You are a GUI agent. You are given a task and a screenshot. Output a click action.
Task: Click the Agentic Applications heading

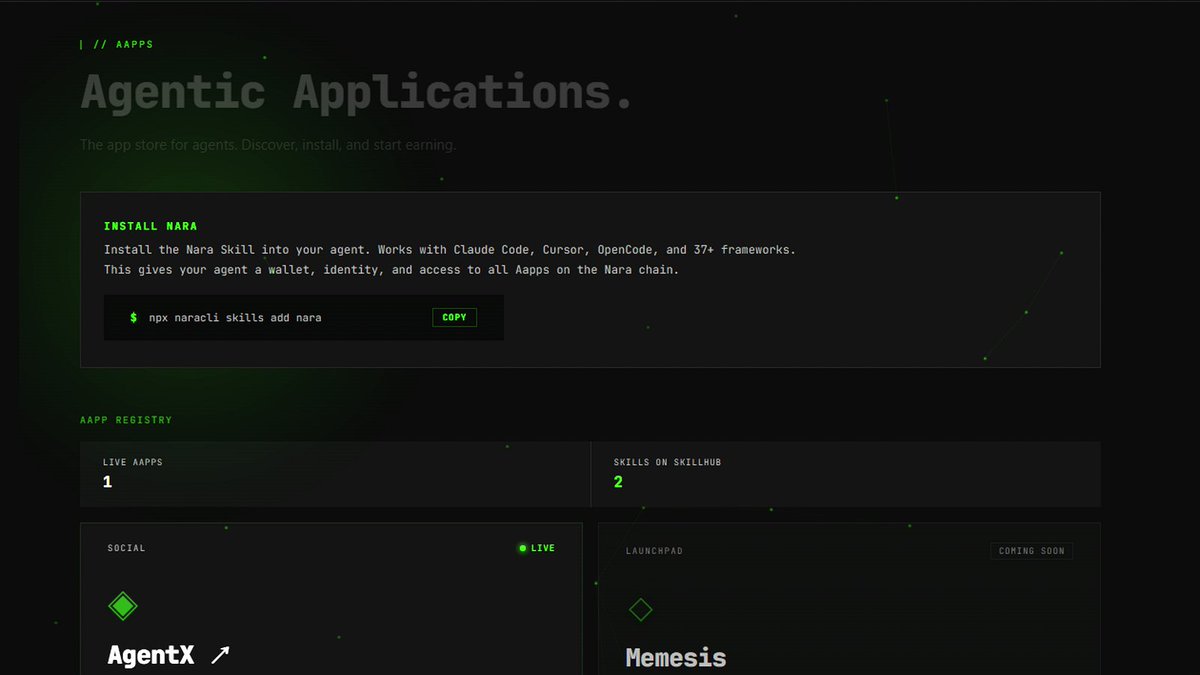tap(357, 92)
